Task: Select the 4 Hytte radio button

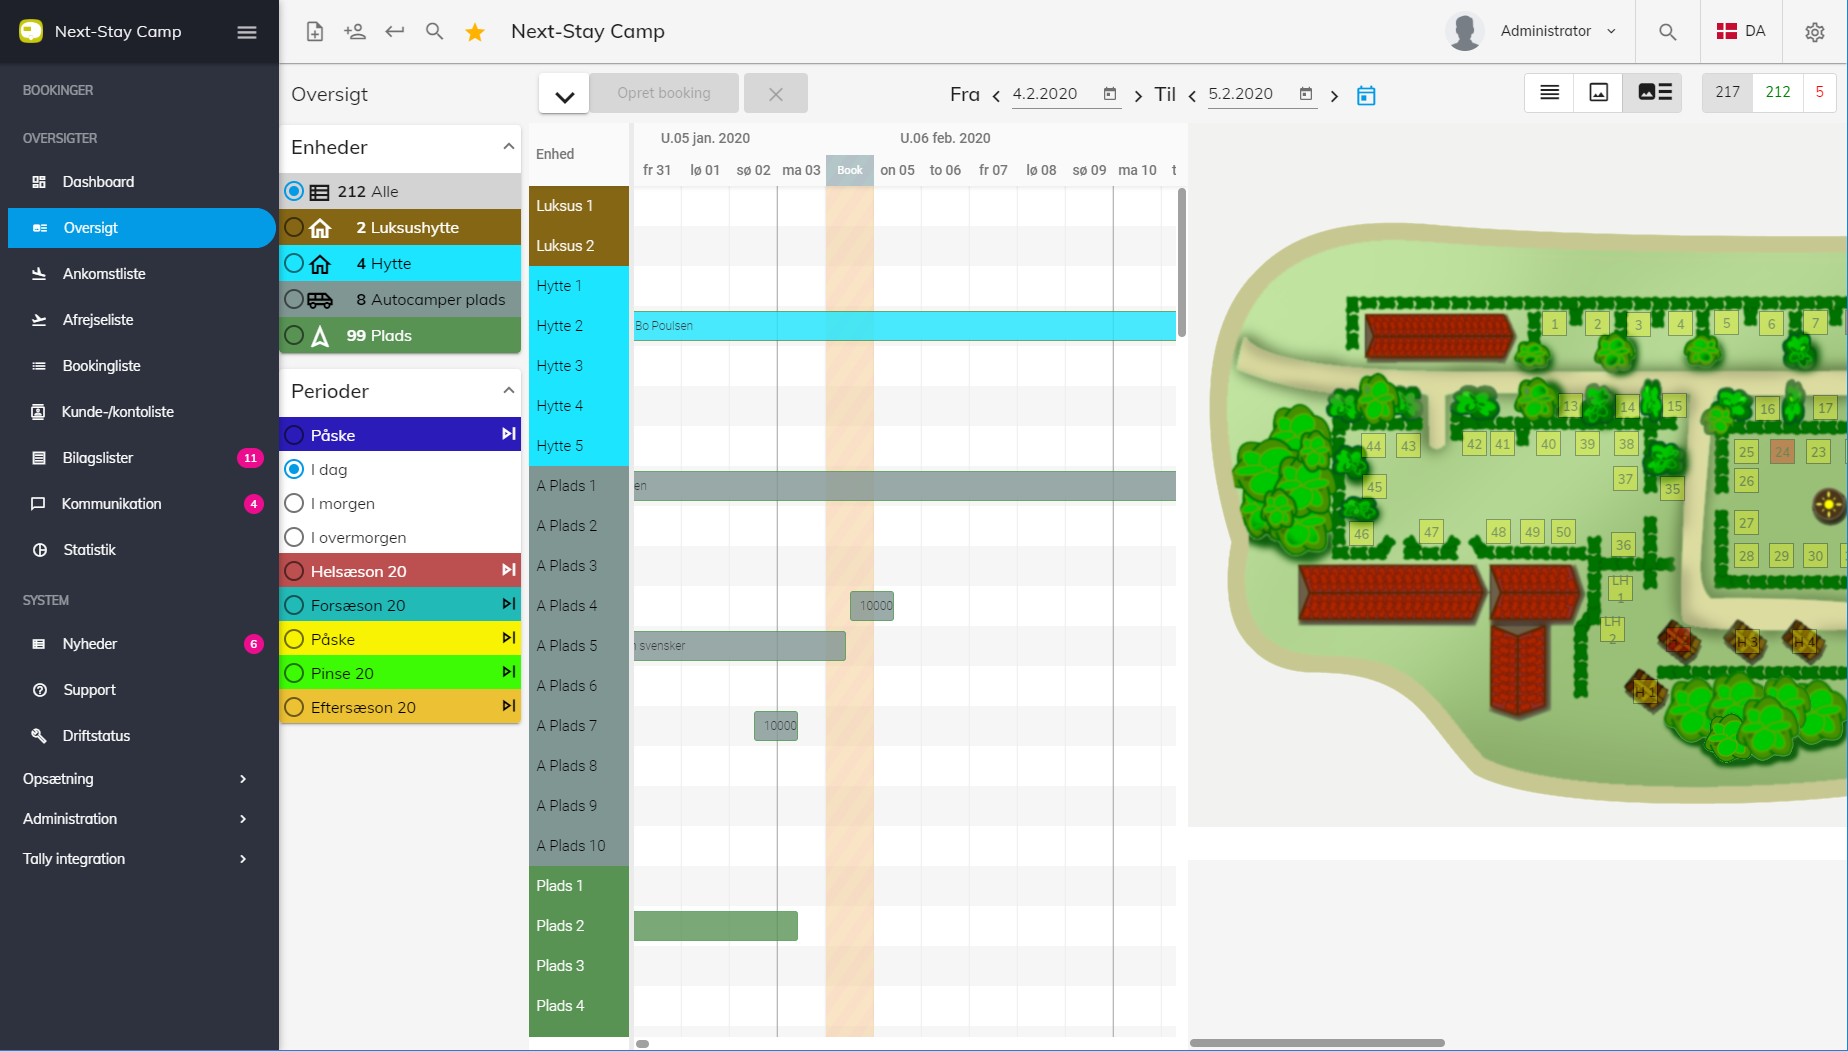Action: [x=294, y=263]
